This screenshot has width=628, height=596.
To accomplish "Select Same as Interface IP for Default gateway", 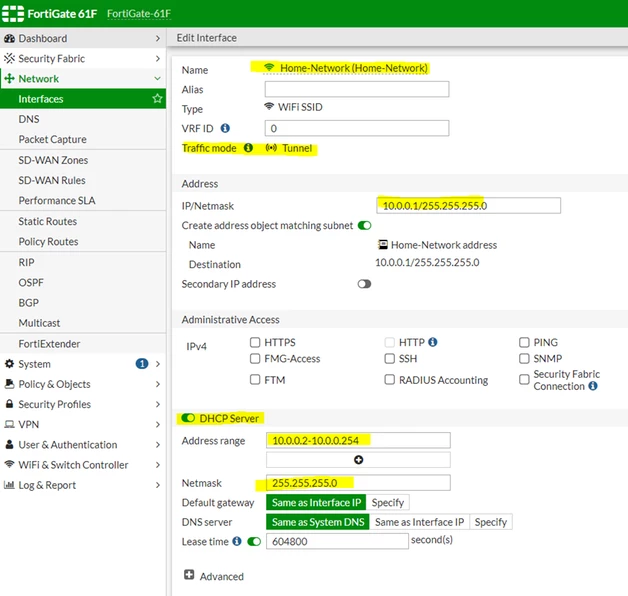I will (x=316, y=502).
